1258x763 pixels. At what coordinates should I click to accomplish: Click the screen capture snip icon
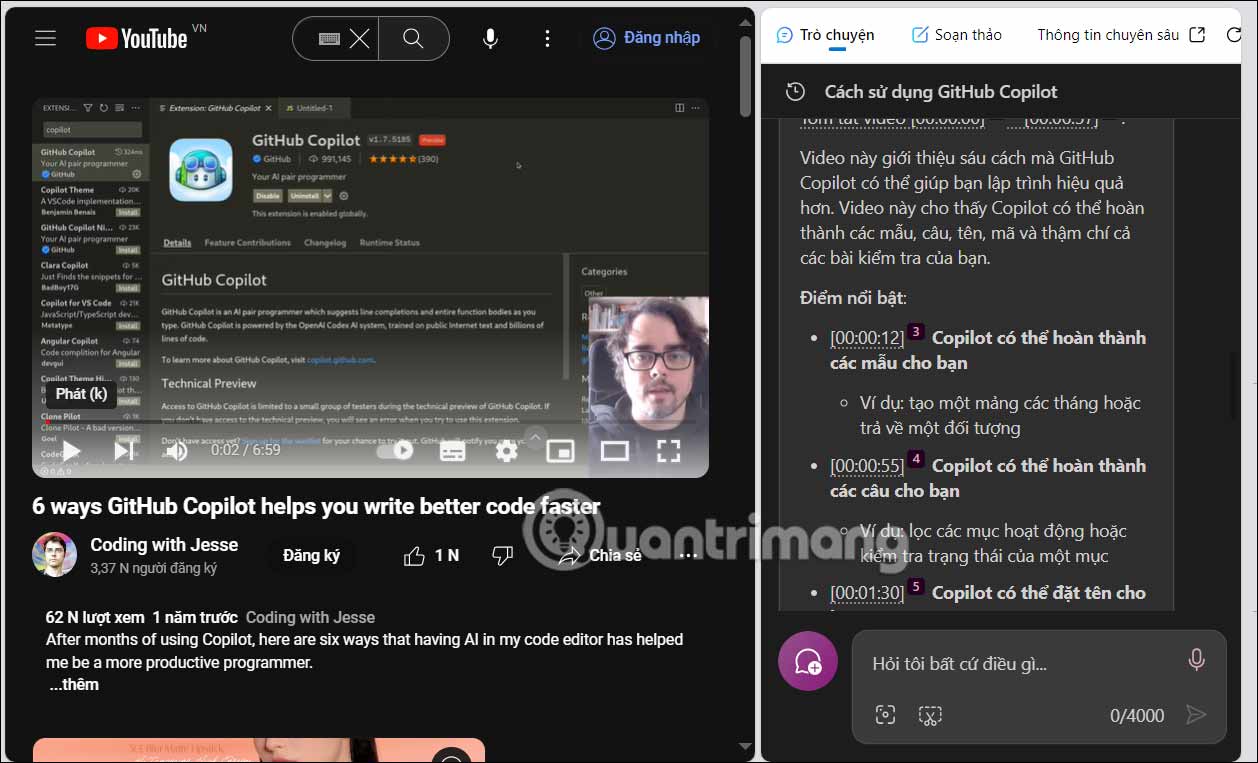(930, 715)
